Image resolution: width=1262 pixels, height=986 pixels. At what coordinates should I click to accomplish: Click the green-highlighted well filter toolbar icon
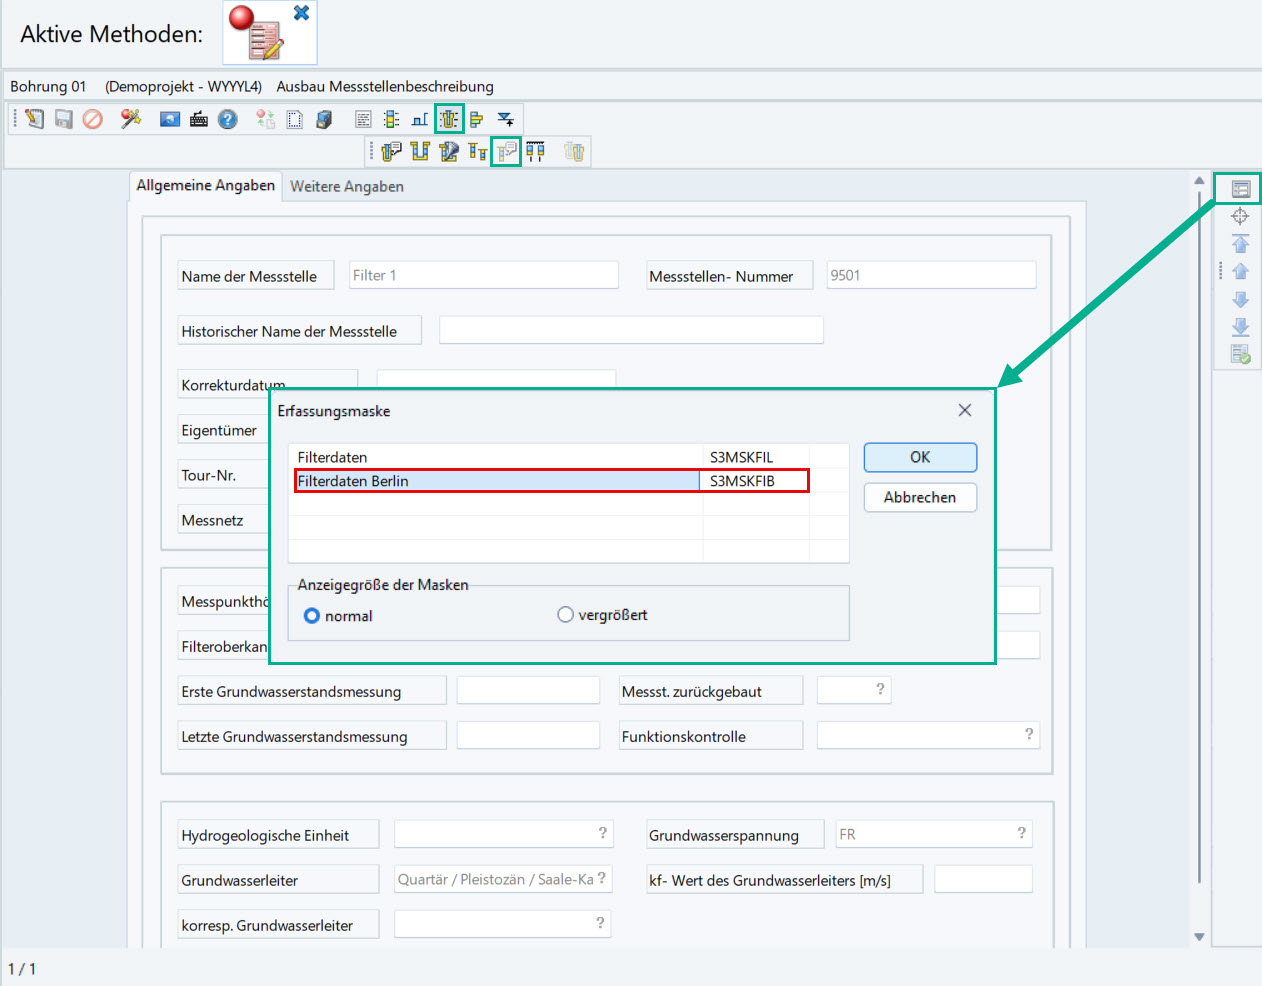449,119
